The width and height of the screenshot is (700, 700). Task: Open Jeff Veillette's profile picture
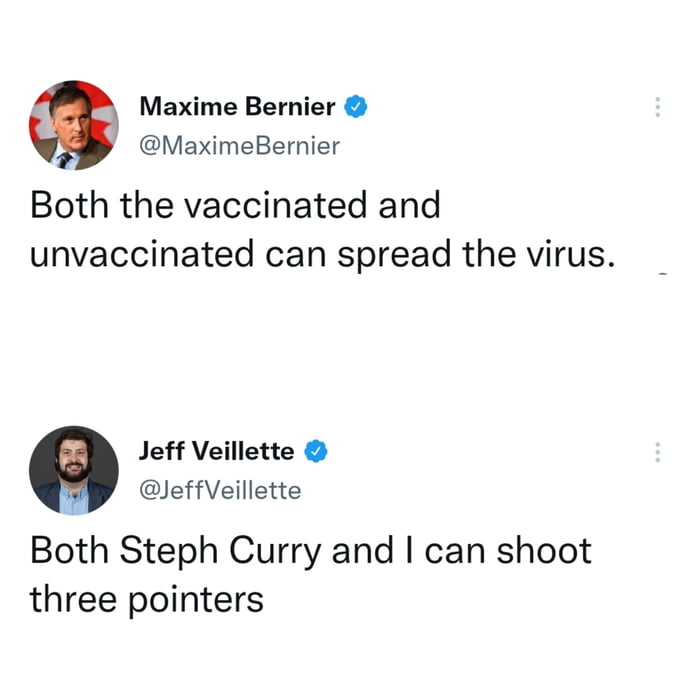click(x=73, y=470)
